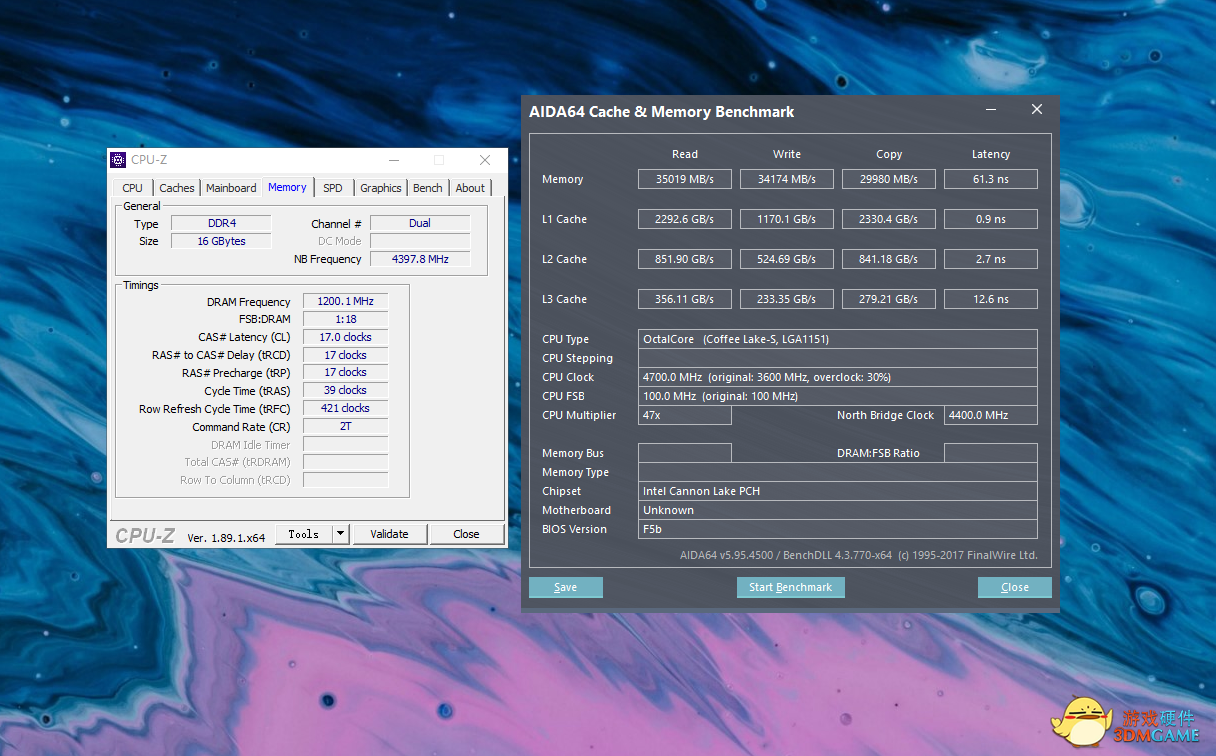
Task: Click L2 Cache Read 851.90 GB/s value
Action: 685,259
